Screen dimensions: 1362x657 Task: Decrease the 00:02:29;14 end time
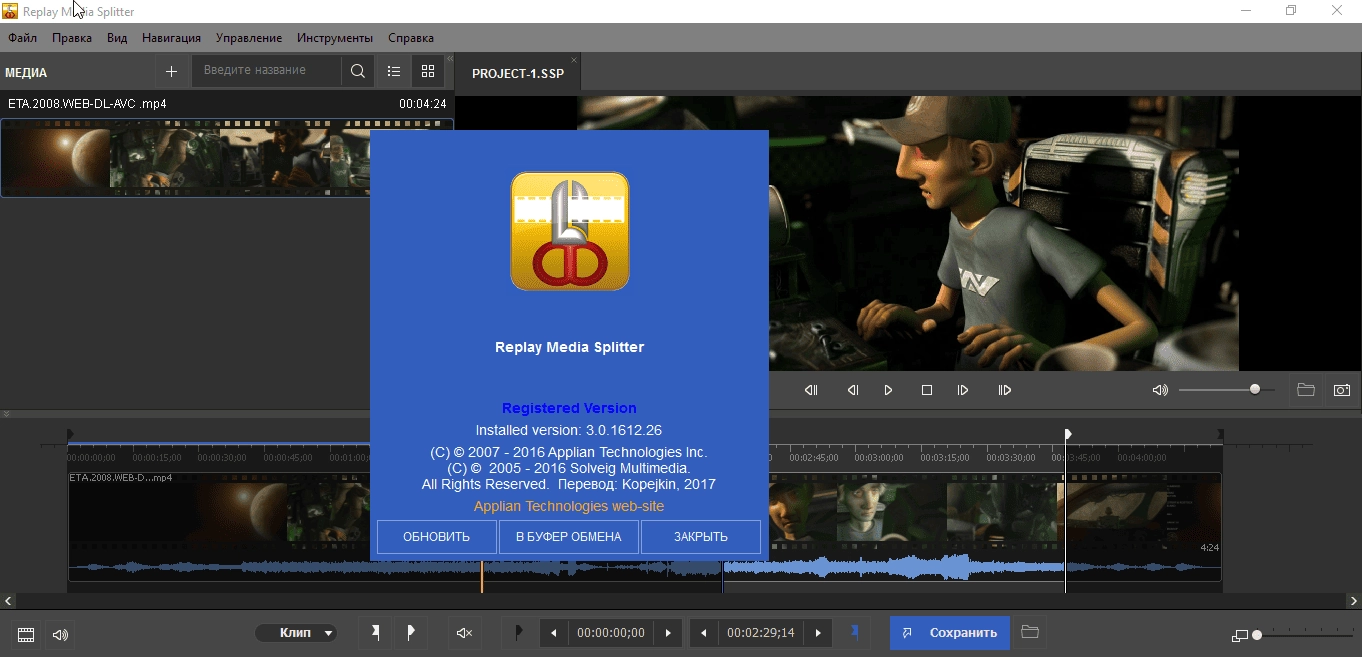coord(704,633)
